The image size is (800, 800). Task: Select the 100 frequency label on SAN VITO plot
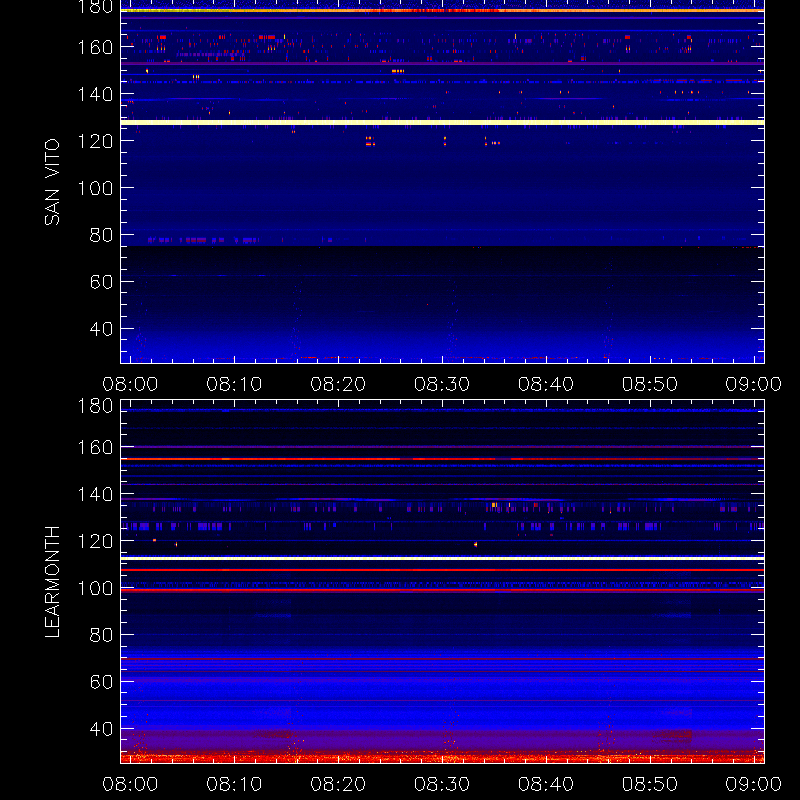(95, 188)
